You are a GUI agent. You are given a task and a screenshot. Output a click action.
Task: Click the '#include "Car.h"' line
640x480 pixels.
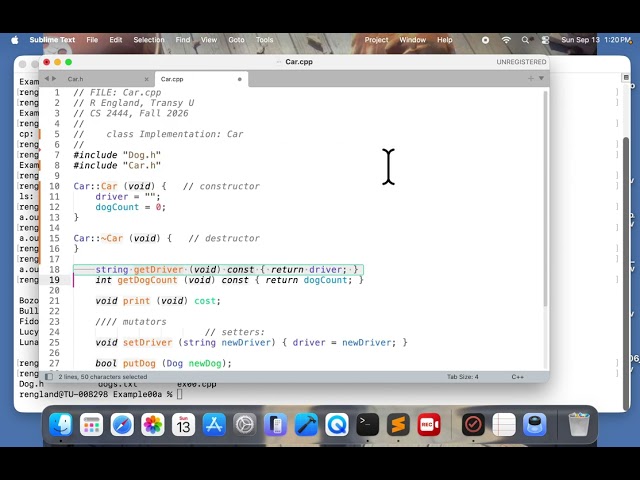tap(117, 165)
